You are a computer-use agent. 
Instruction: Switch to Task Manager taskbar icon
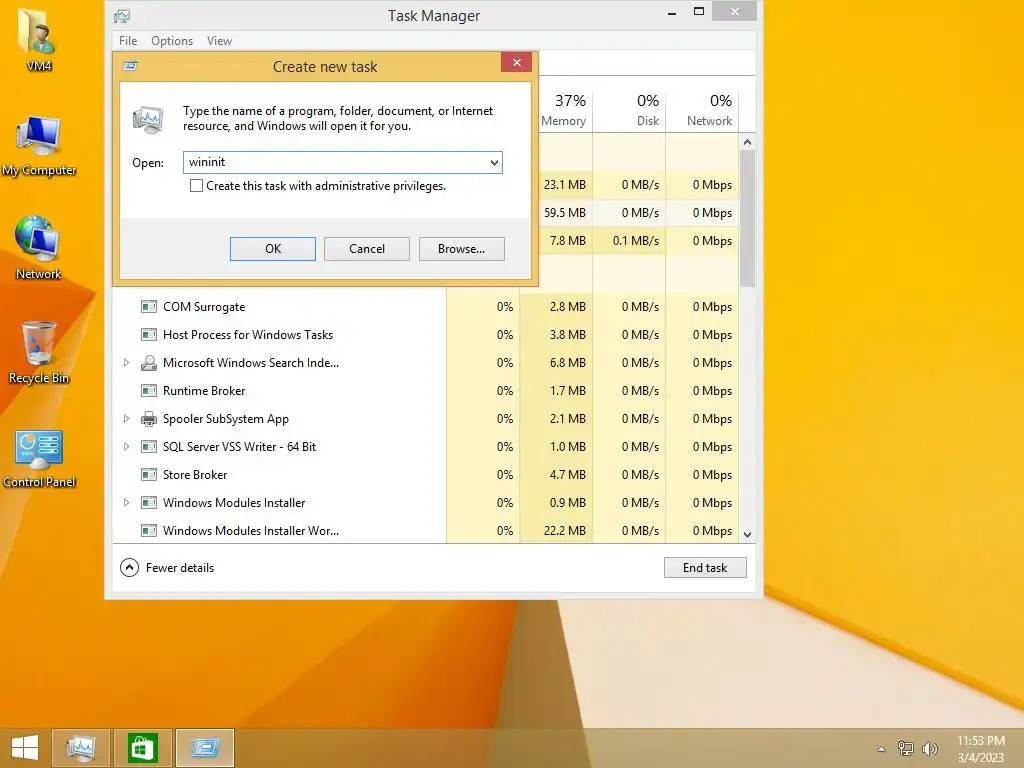(80, 748)
